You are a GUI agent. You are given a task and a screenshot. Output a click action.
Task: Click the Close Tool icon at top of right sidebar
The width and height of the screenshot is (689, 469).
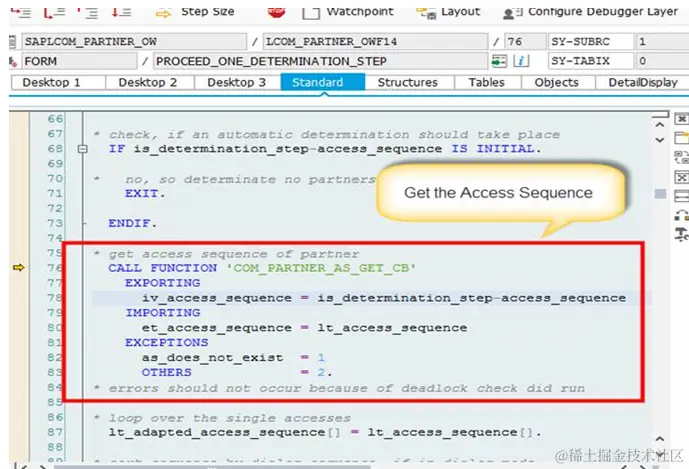click(681, 119)
